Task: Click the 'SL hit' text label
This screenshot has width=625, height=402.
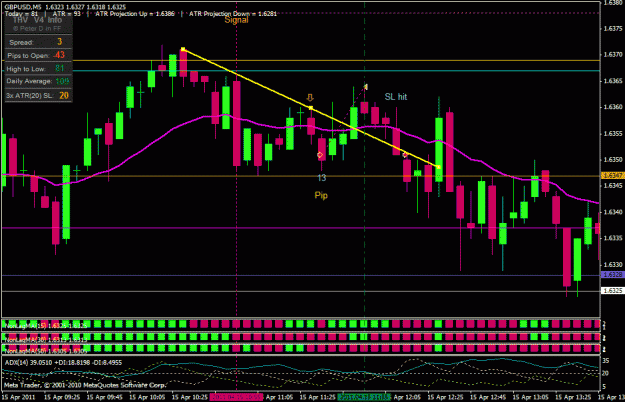Action: [x=396, y=97]
